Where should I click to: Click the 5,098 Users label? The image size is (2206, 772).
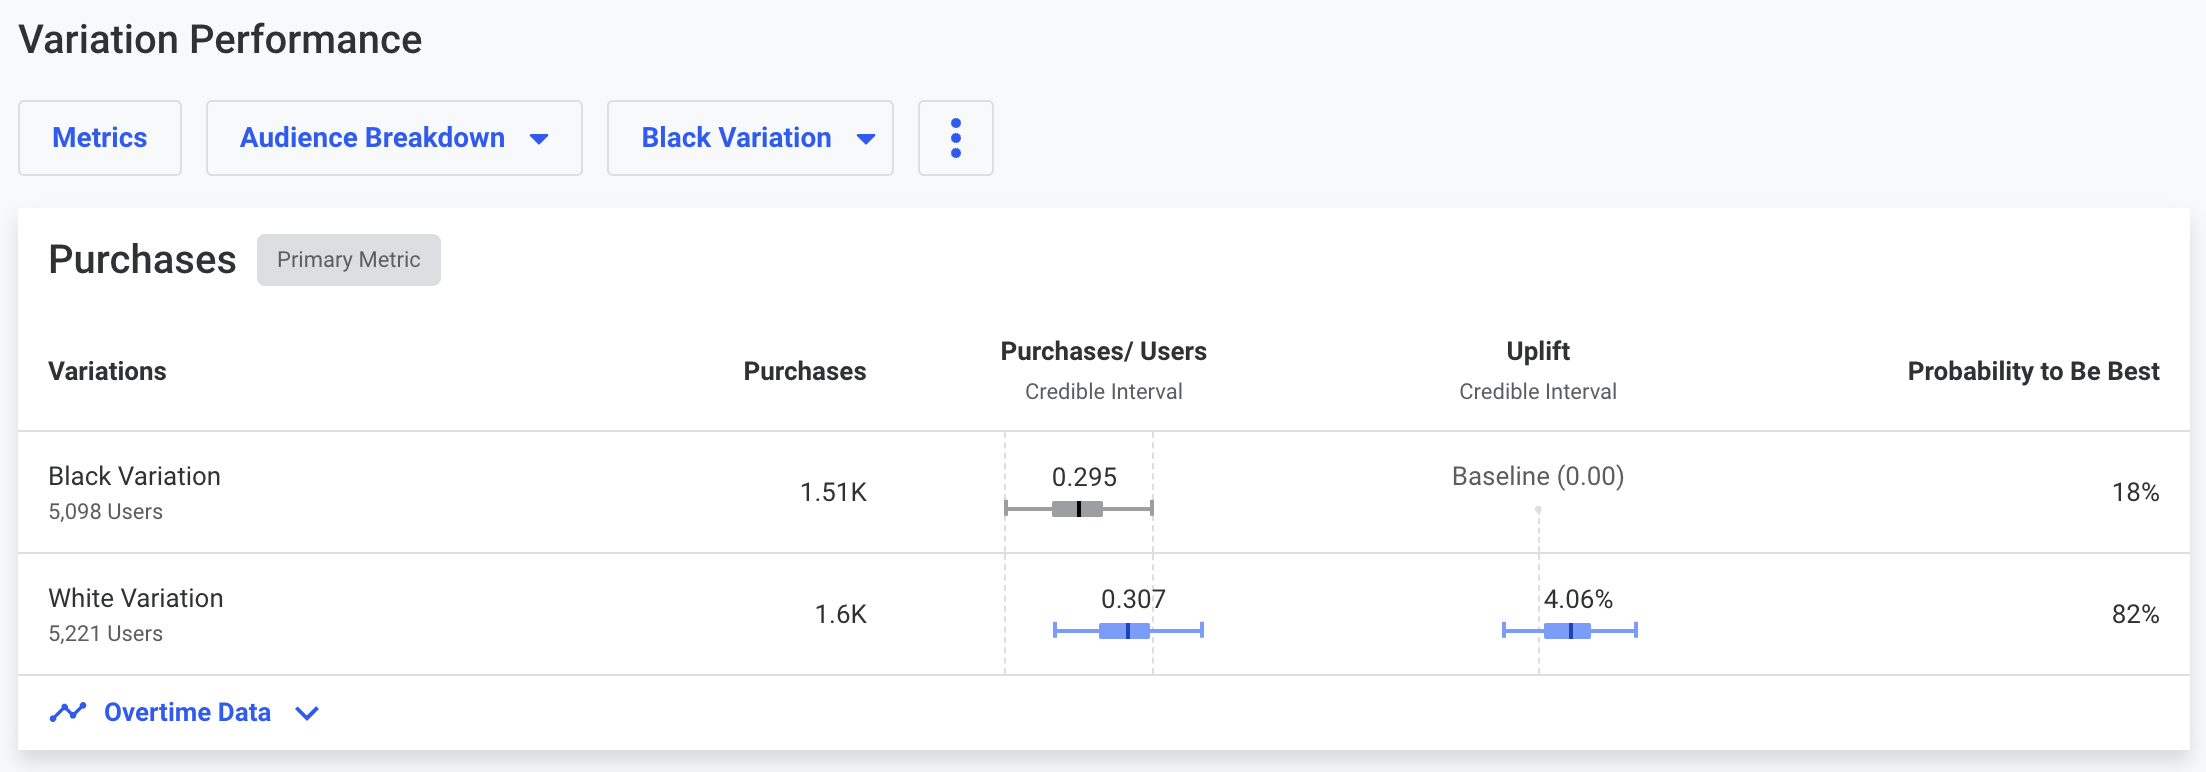(x=105, y=511)
